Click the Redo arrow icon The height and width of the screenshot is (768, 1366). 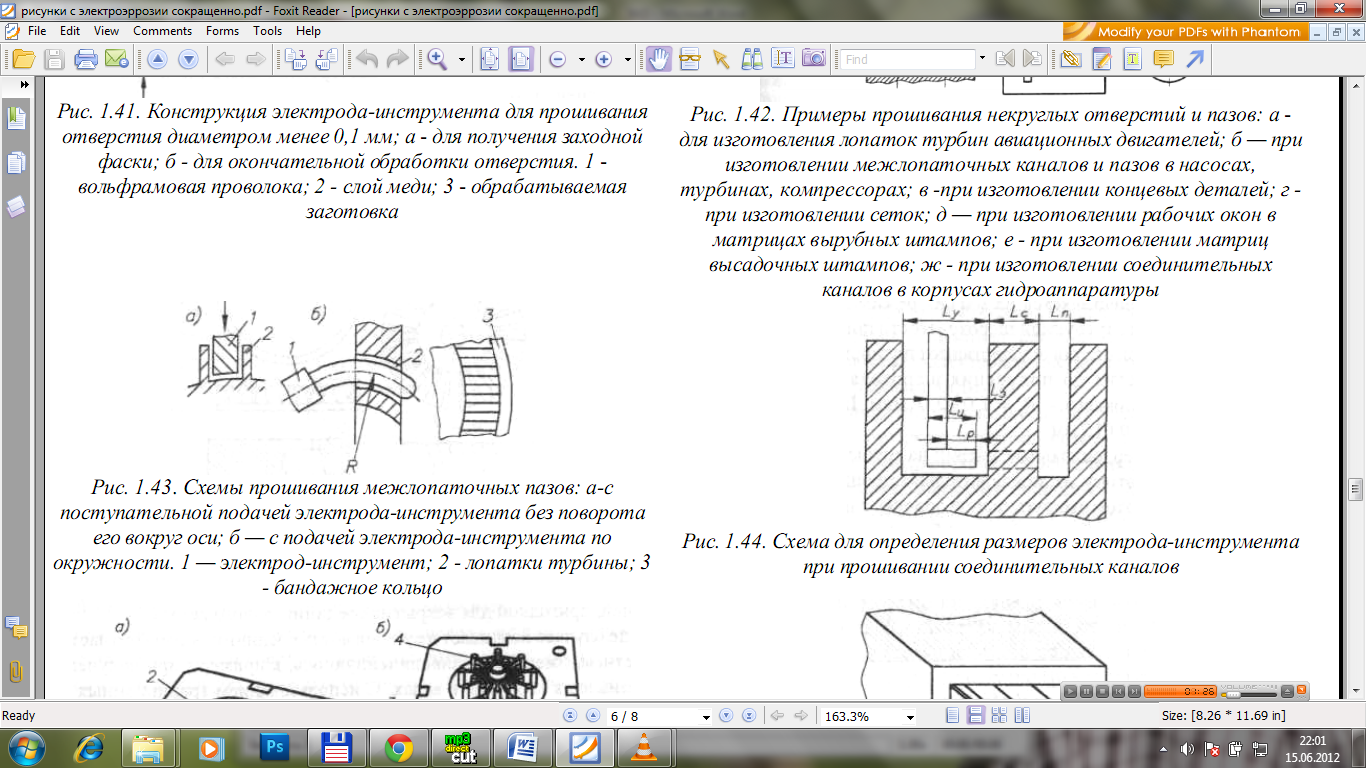tap(398, 60)
